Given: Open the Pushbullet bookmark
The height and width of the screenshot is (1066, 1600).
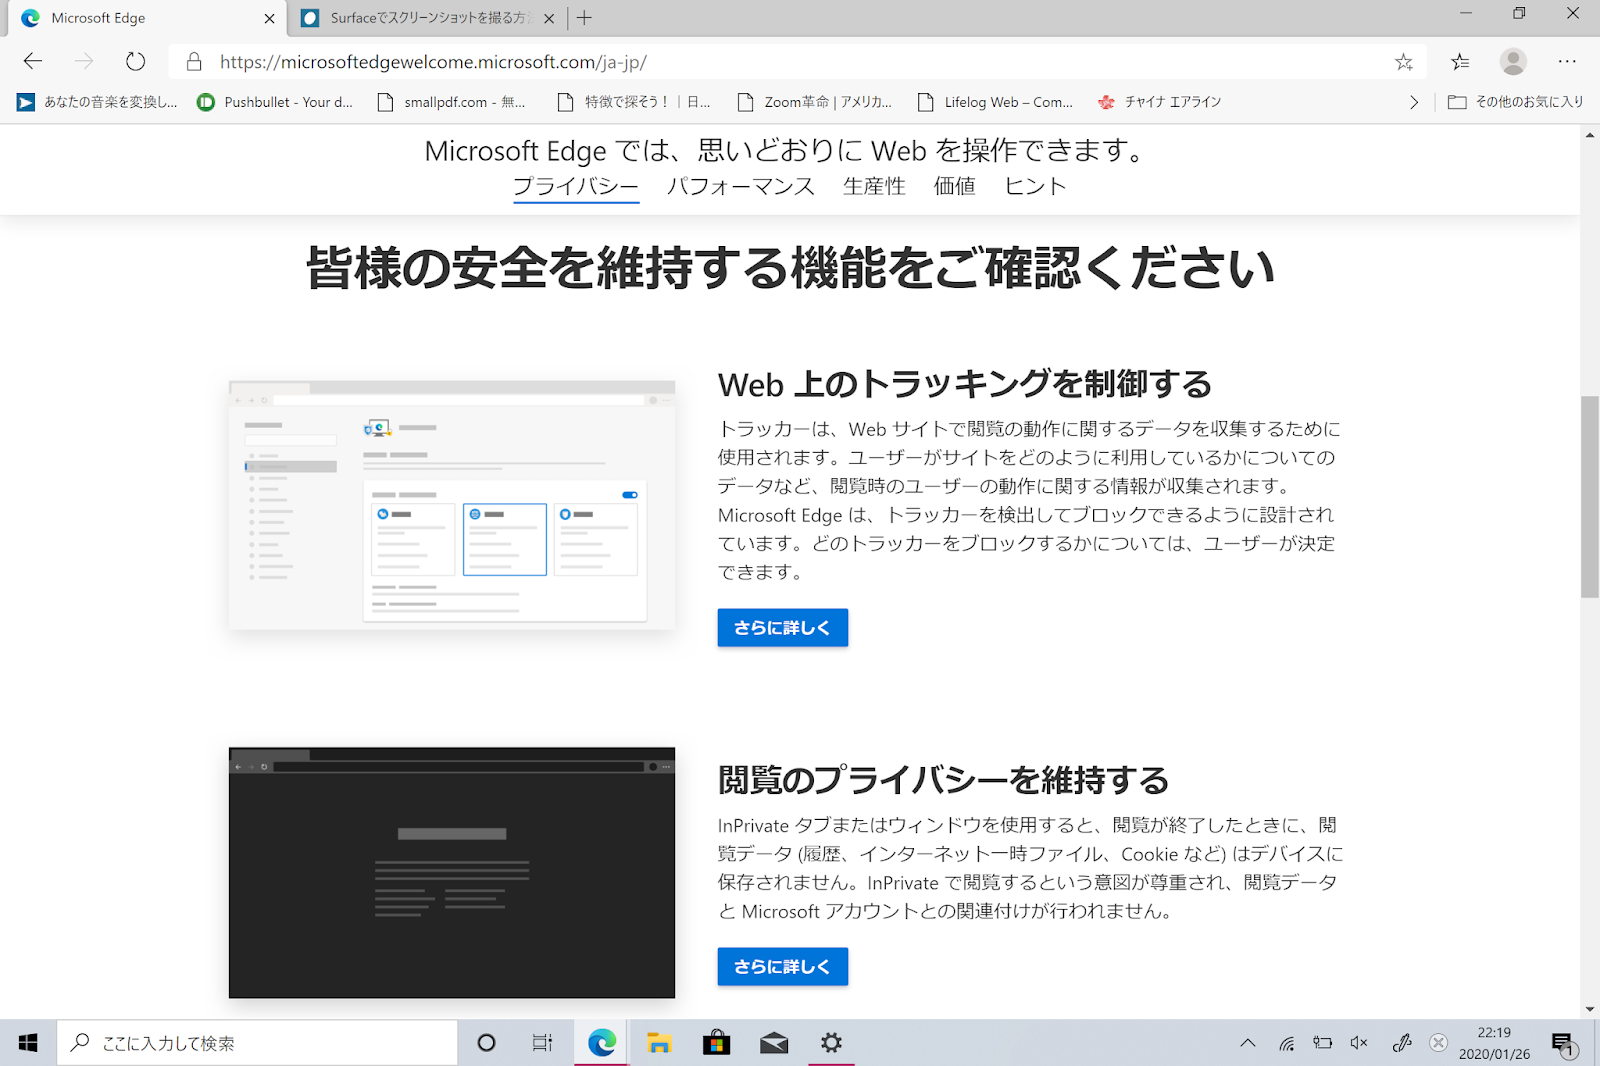Looking at the screenshot, I should coord(275,102).
